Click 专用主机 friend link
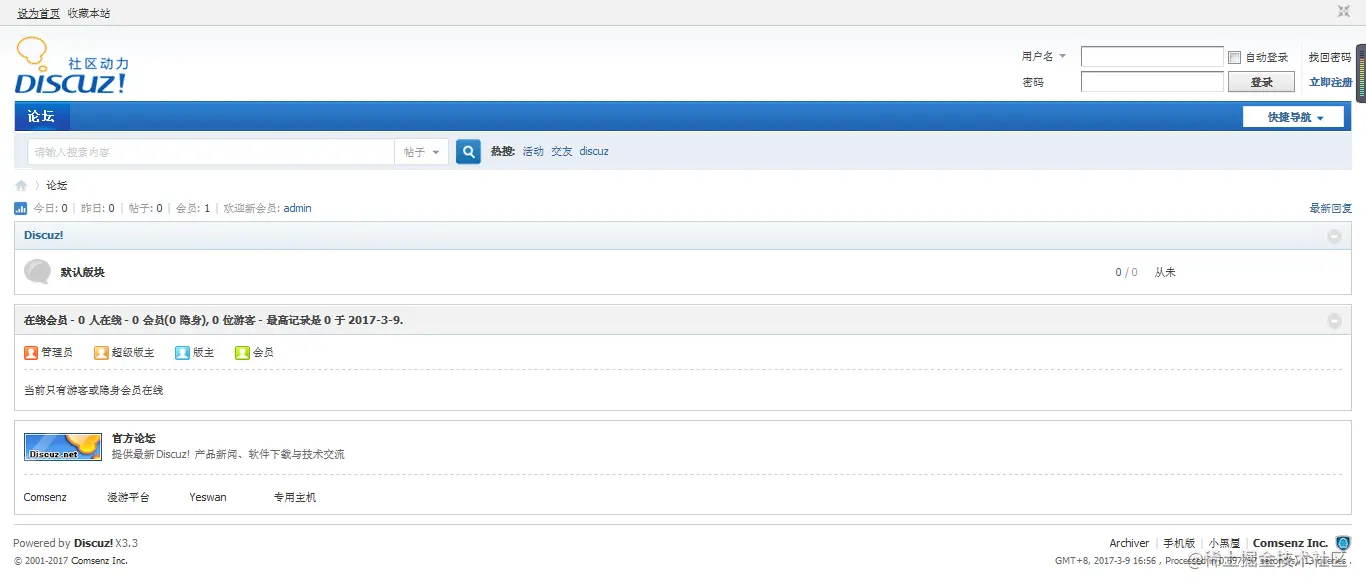Image resolution: width=1366 pixels, height=588 pixels. pos(295,497)
